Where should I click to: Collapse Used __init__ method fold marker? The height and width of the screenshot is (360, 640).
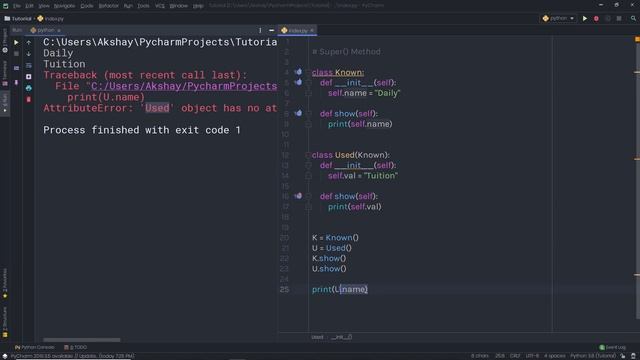pos(309,165)
